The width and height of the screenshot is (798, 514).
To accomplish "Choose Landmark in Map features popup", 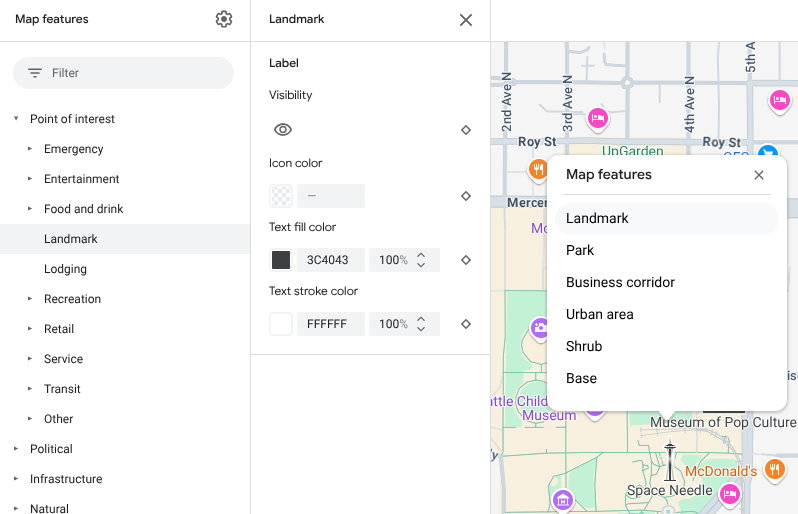I will pos(667,218).
